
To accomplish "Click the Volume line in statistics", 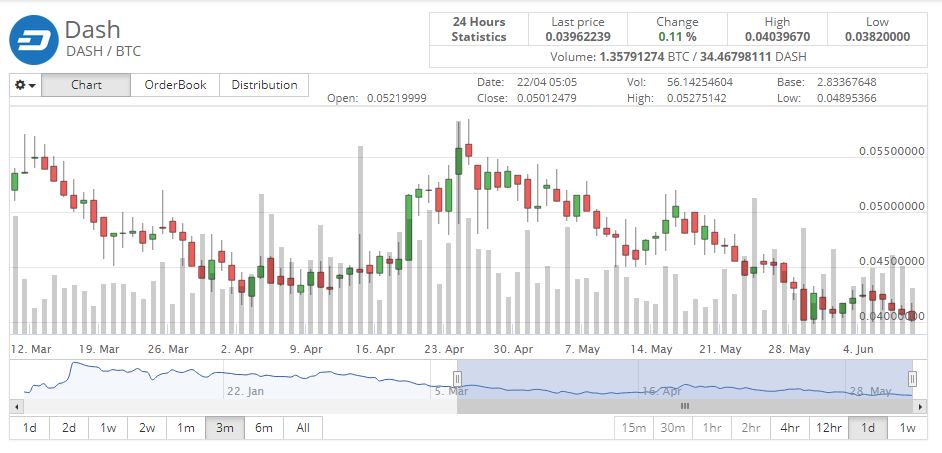I will tap(678, 57).
